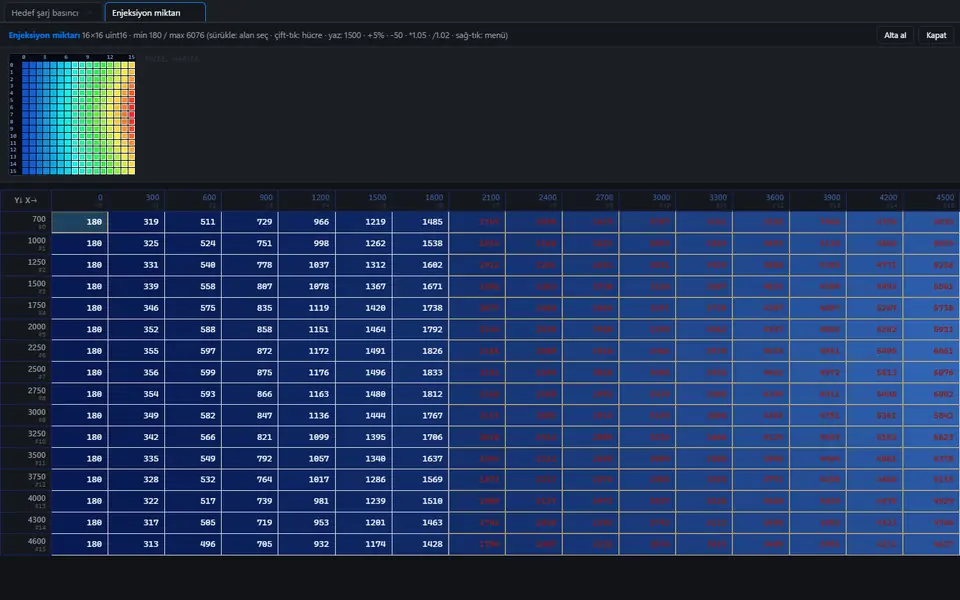The height and width of the screenshot is (600, 960).
Task: Select the Y↓ X→ corner header cell
Action: coord(26,200)
